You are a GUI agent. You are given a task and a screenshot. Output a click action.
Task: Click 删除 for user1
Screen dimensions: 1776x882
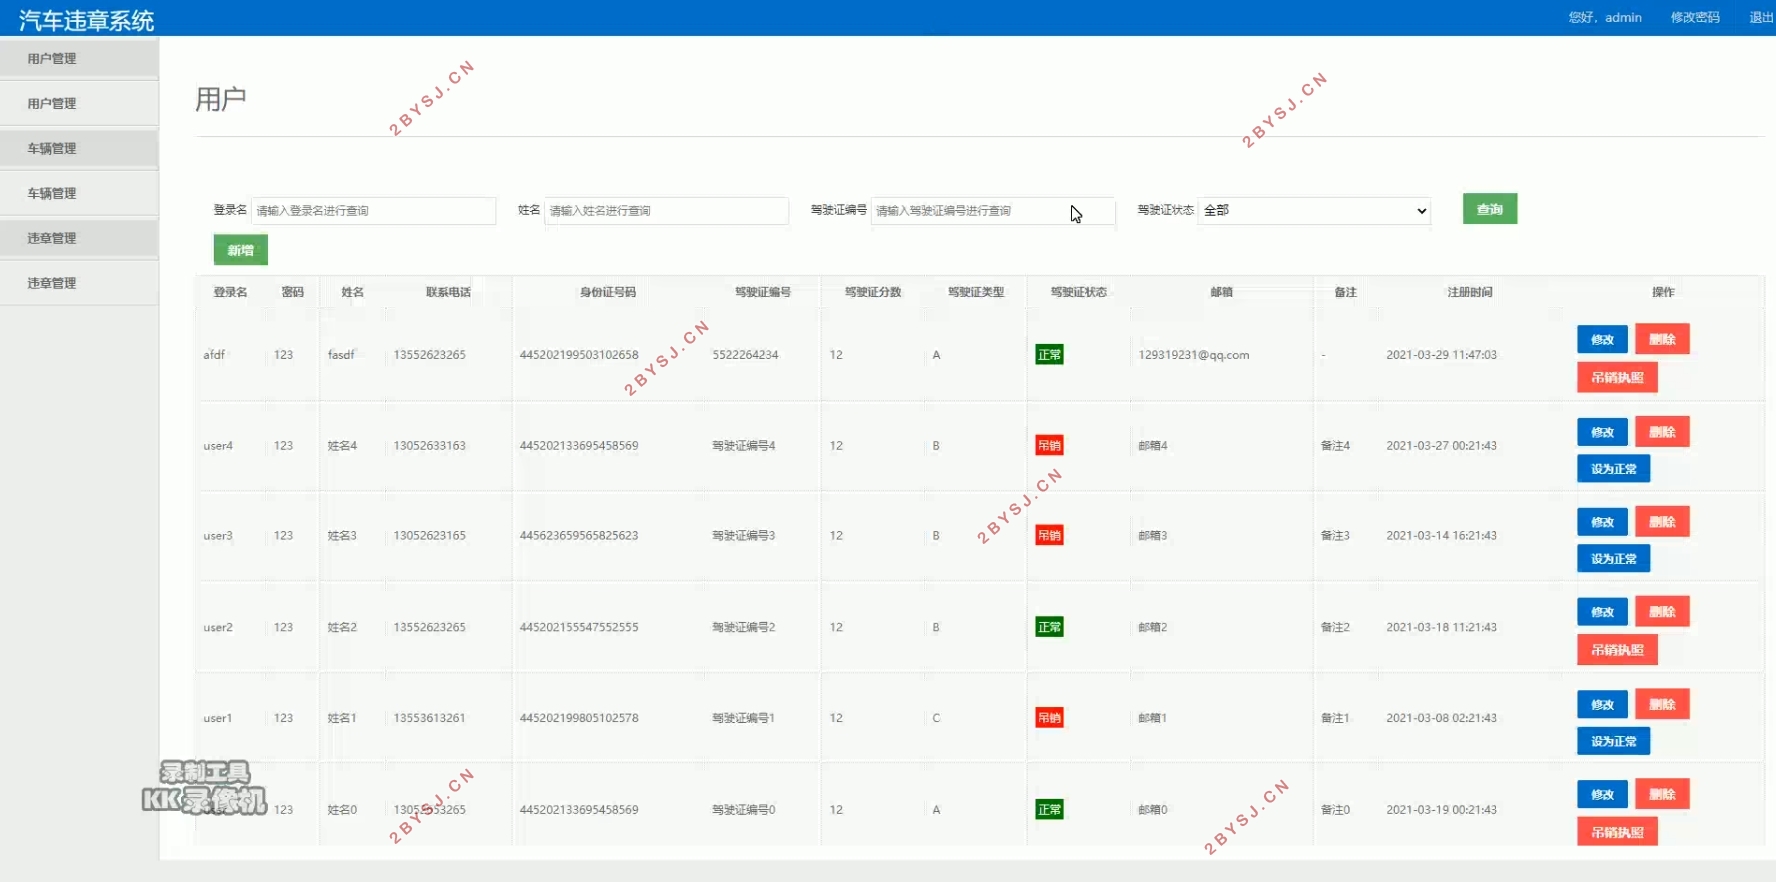pyautogui.click(x=1662, y=705)
